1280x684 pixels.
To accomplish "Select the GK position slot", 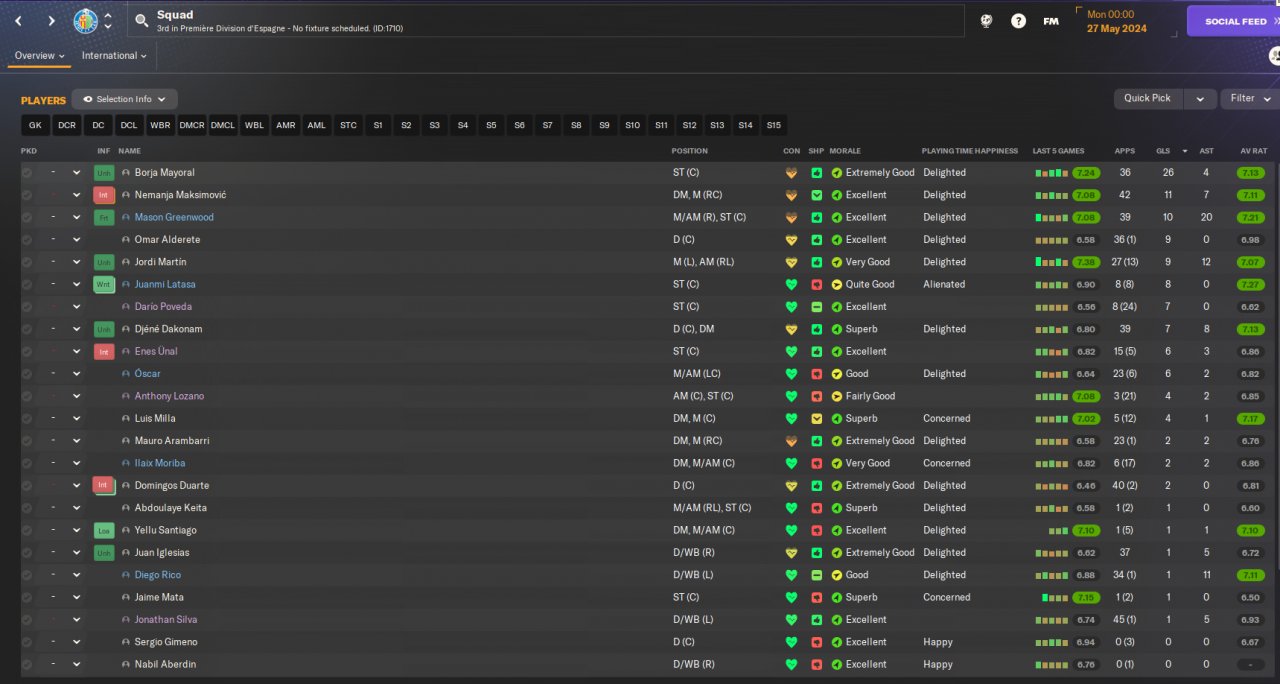I will tap(35, 125).
